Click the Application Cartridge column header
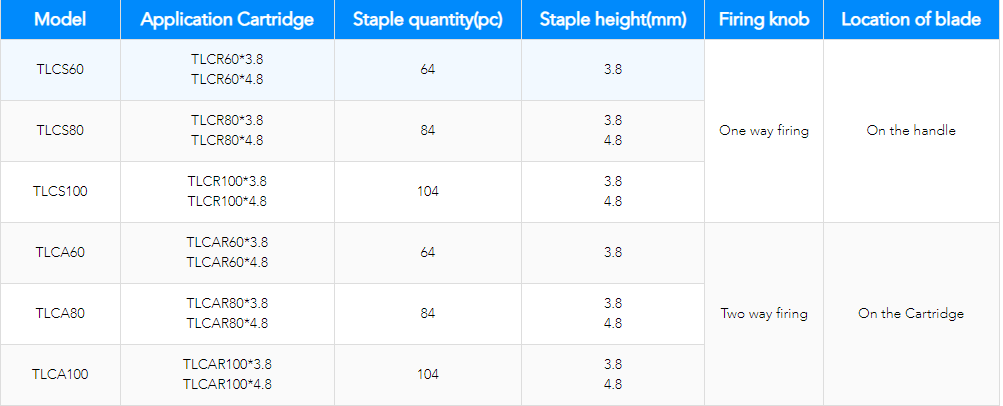The width and height of the screenshot is (1003, 406). tap(227, 20)
